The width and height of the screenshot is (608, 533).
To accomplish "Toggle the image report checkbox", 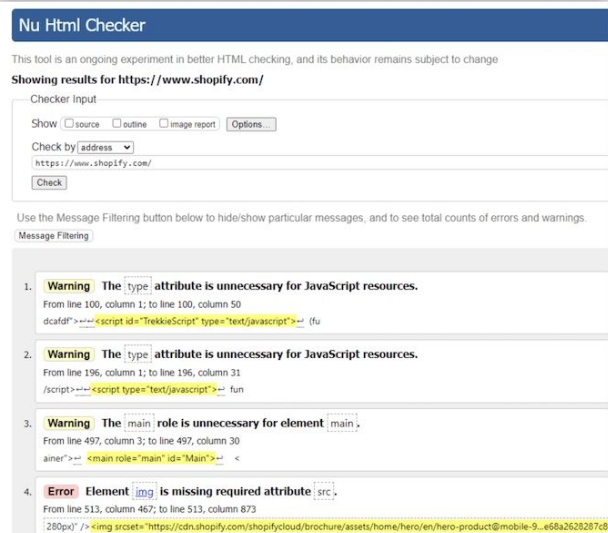I will coord(164,123).
